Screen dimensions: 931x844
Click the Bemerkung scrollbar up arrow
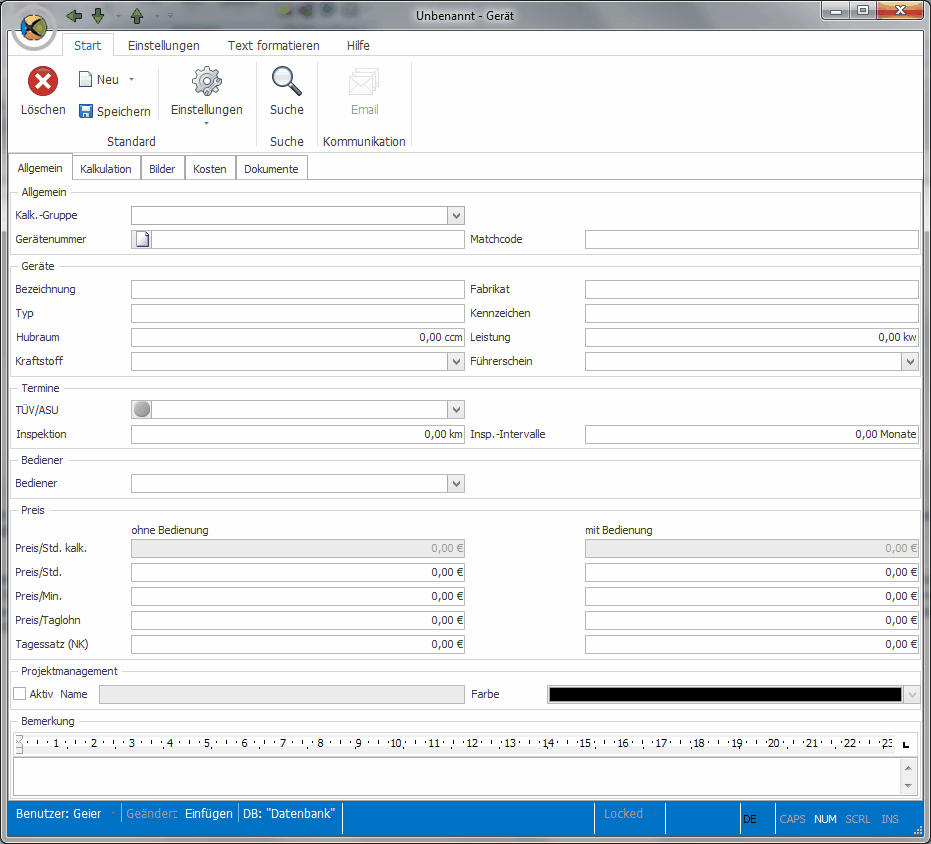[x=908, y=767]
